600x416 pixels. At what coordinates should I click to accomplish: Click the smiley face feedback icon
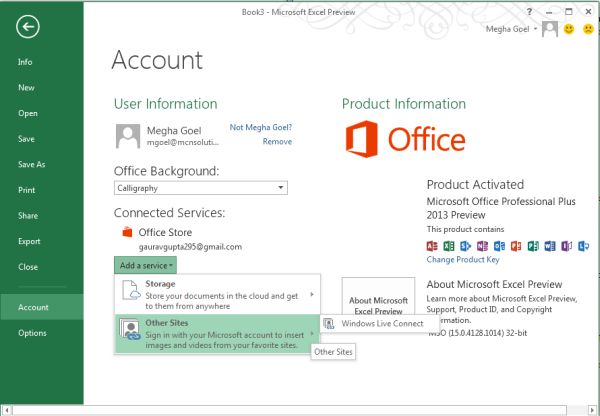569,29
